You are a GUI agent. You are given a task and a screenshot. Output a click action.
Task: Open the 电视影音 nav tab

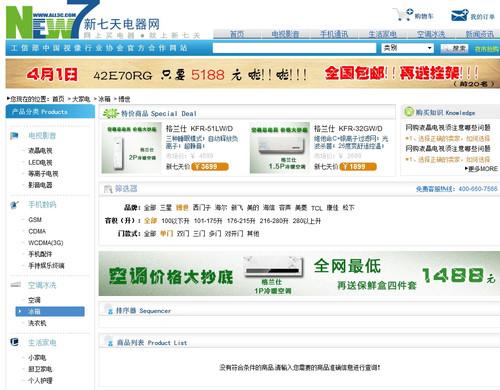tap(285, 34)
